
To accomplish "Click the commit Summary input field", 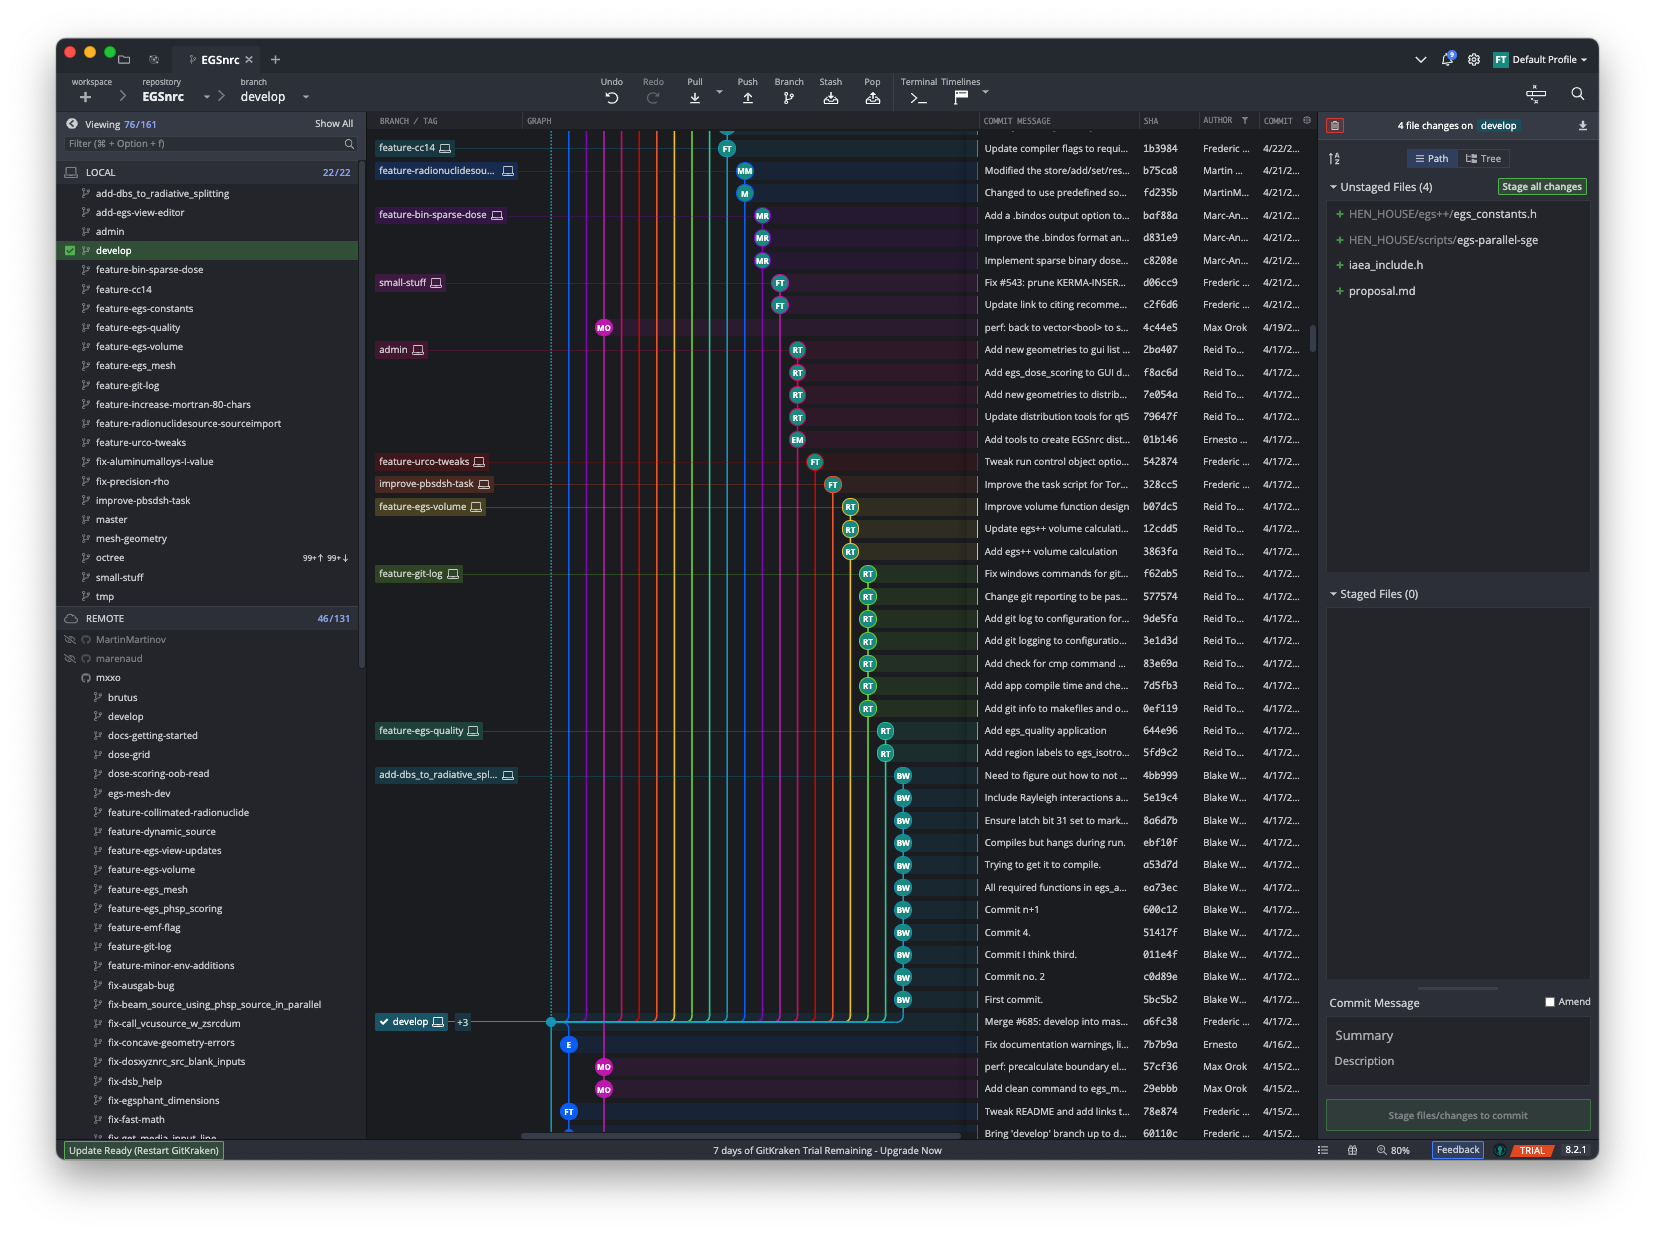I will coord(1458,1036).
